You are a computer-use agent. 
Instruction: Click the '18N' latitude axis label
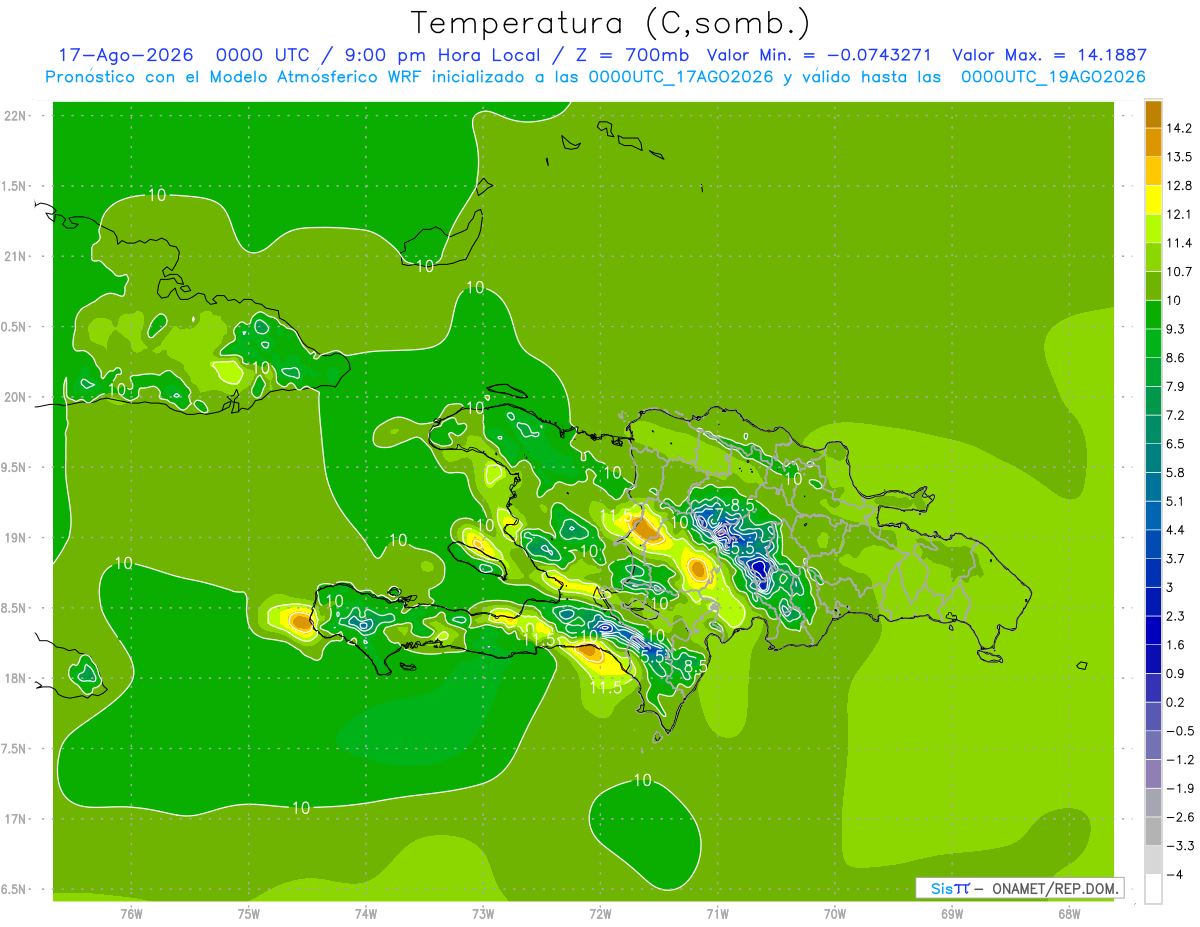click(x=15, y=679)
